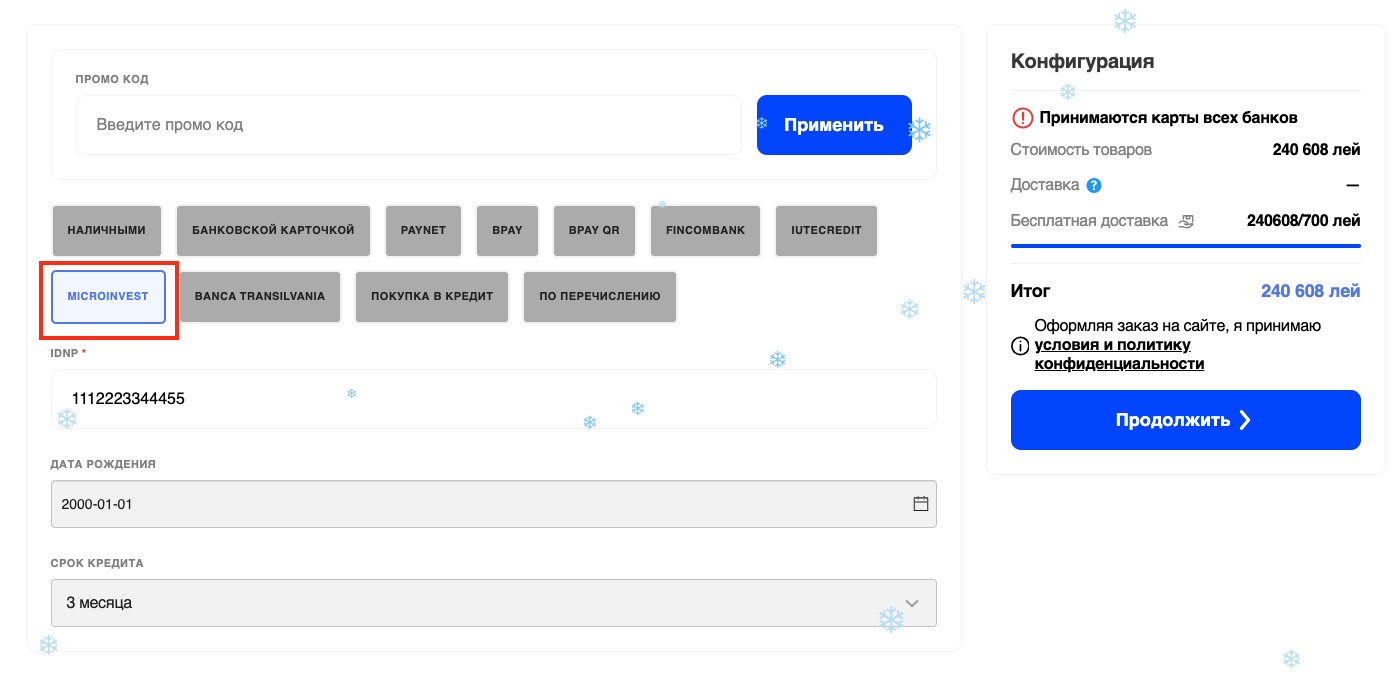Choose Банковской карточкой payment method

pyautogui.click(x=273, y=230)
